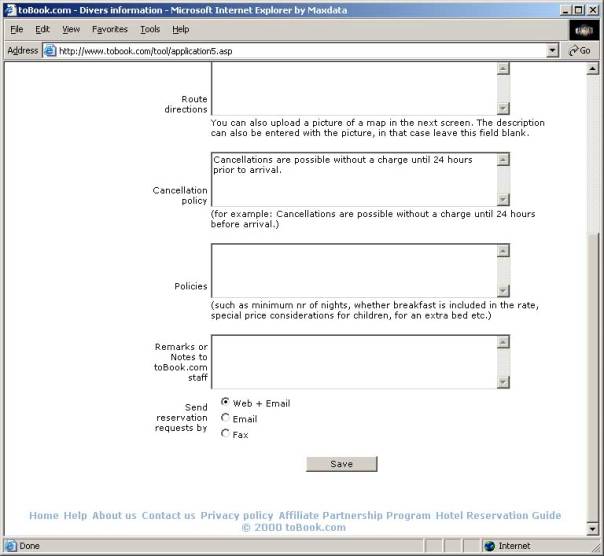Click scroll-down arrow in Cancellation policy box
Screen dimensions: 604x556
[x=503, y=199]
